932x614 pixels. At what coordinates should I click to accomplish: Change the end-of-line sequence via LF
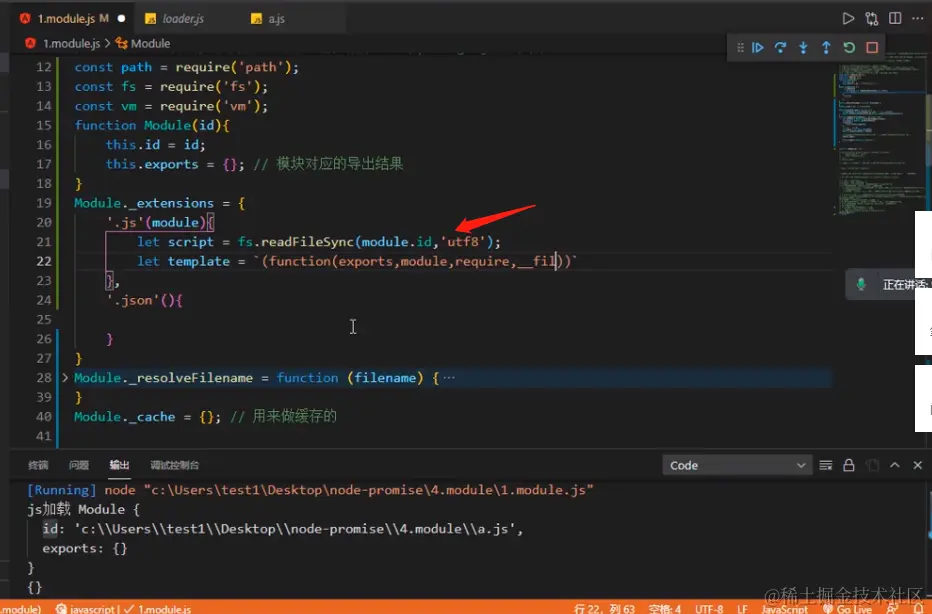[742, 609]
